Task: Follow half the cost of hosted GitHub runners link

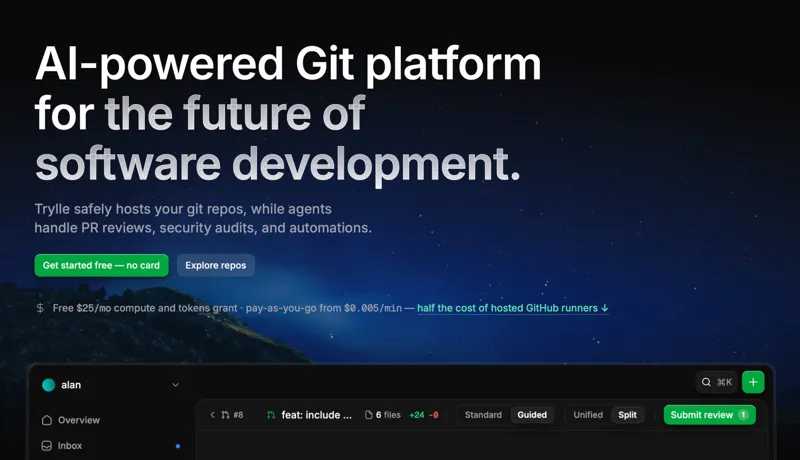Action: (513, 308)
